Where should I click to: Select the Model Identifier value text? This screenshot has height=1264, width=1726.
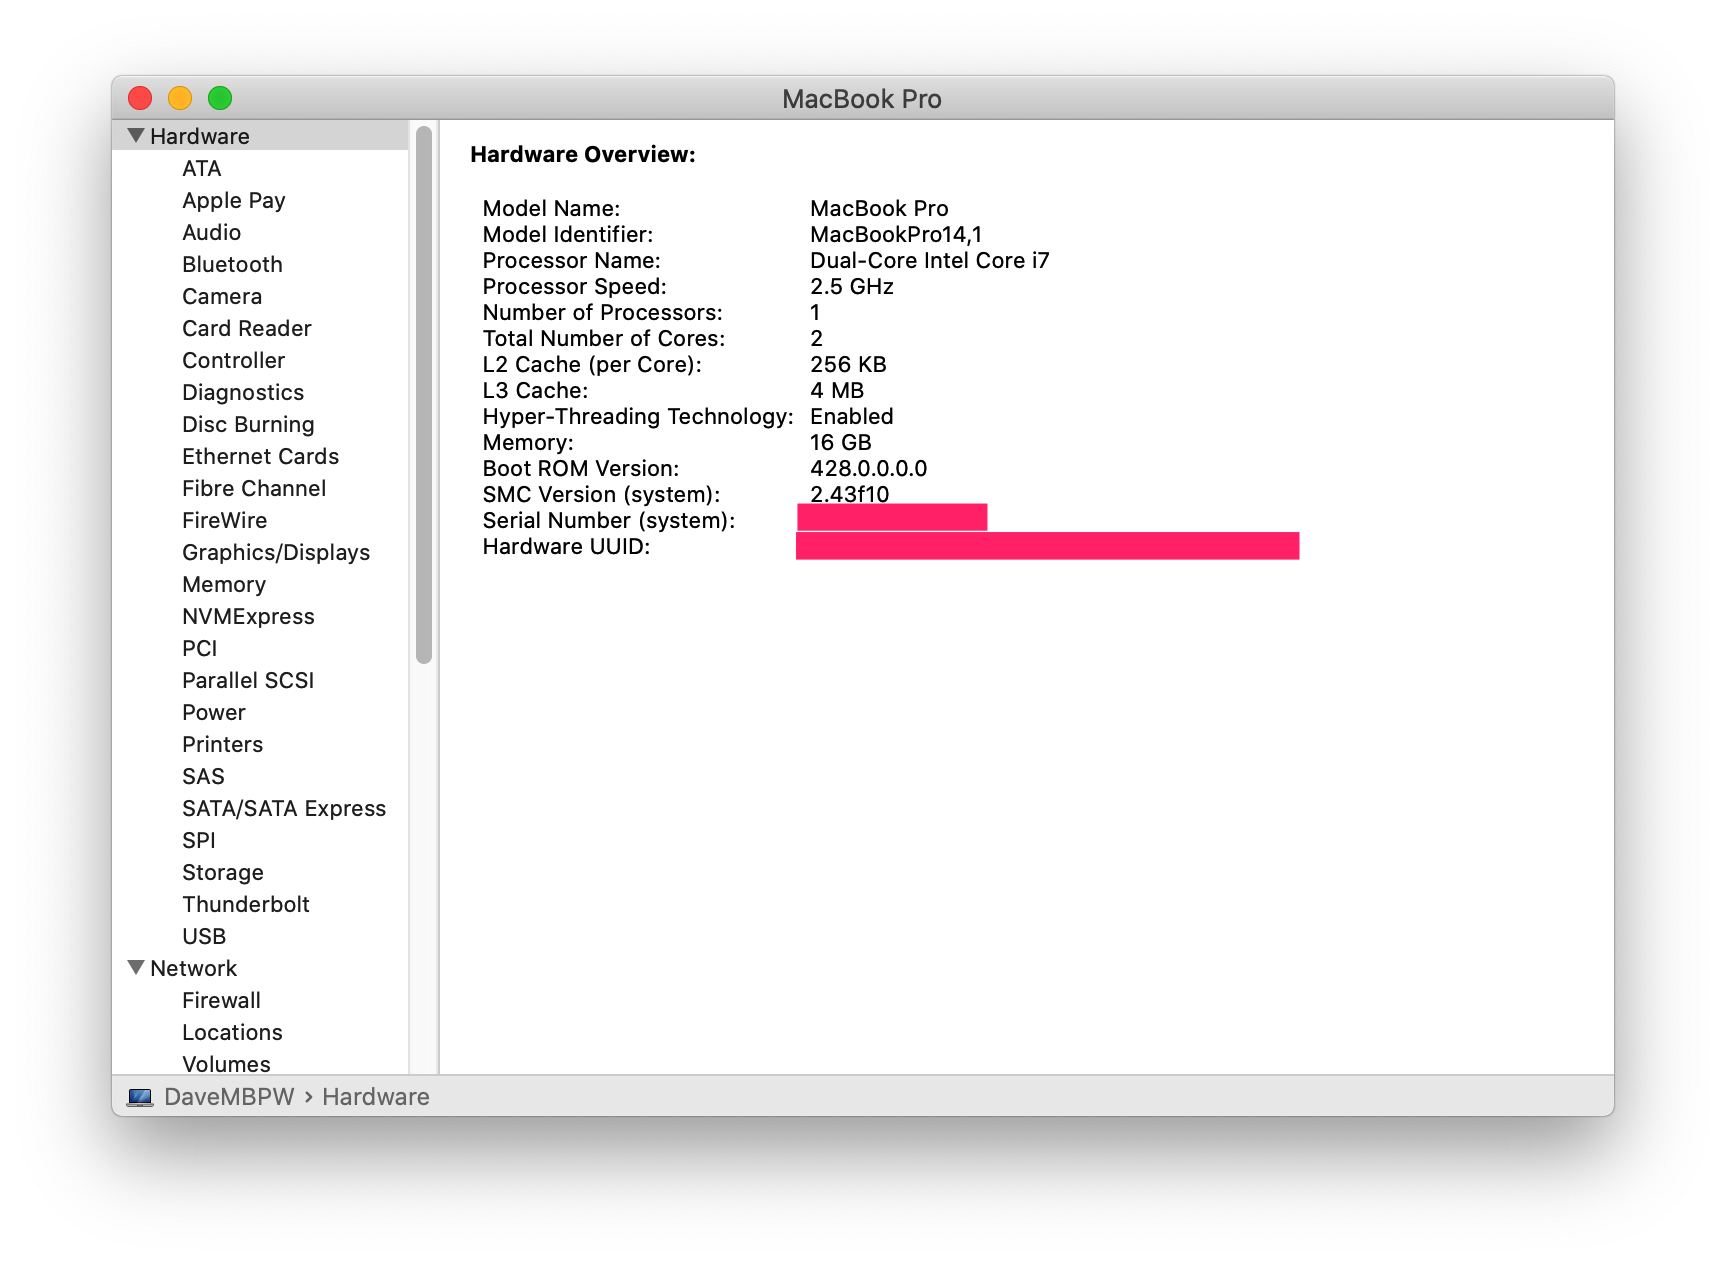pyautogui.click(x=895, y=234)
